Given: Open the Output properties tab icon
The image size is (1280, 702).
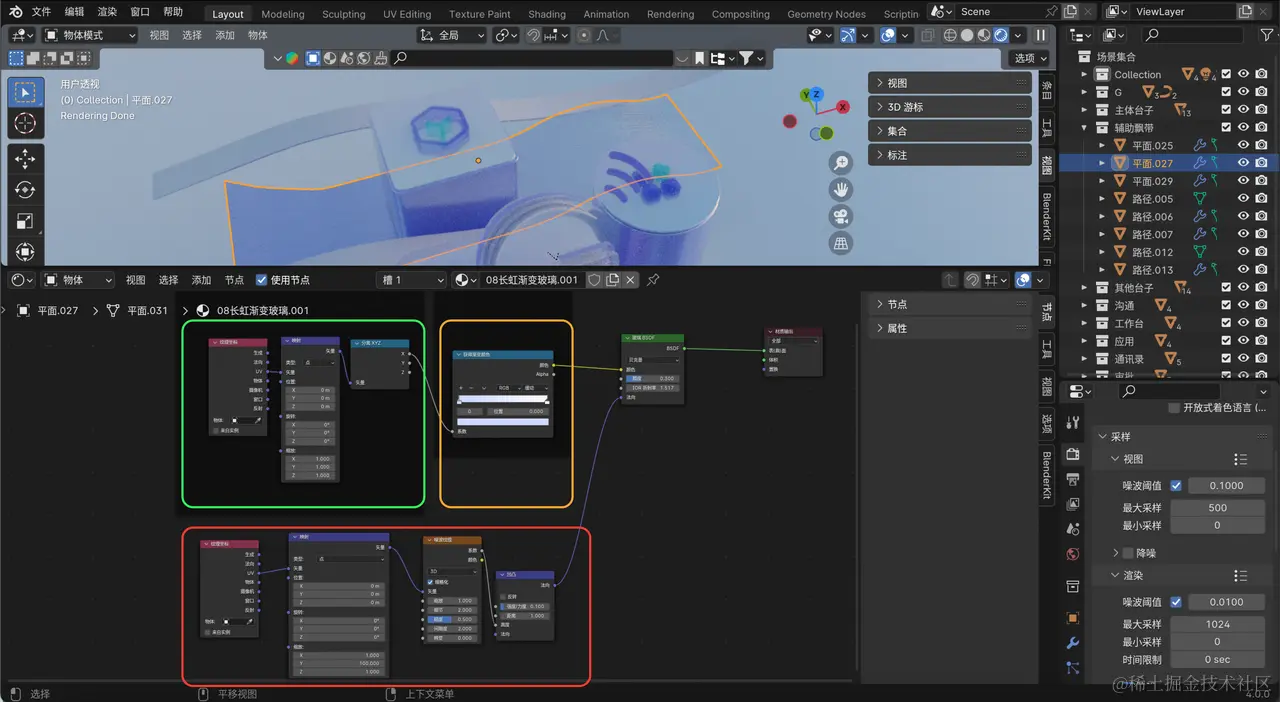Looking at the screenshot, I should pyautogui.click(x=1073, y=480).
